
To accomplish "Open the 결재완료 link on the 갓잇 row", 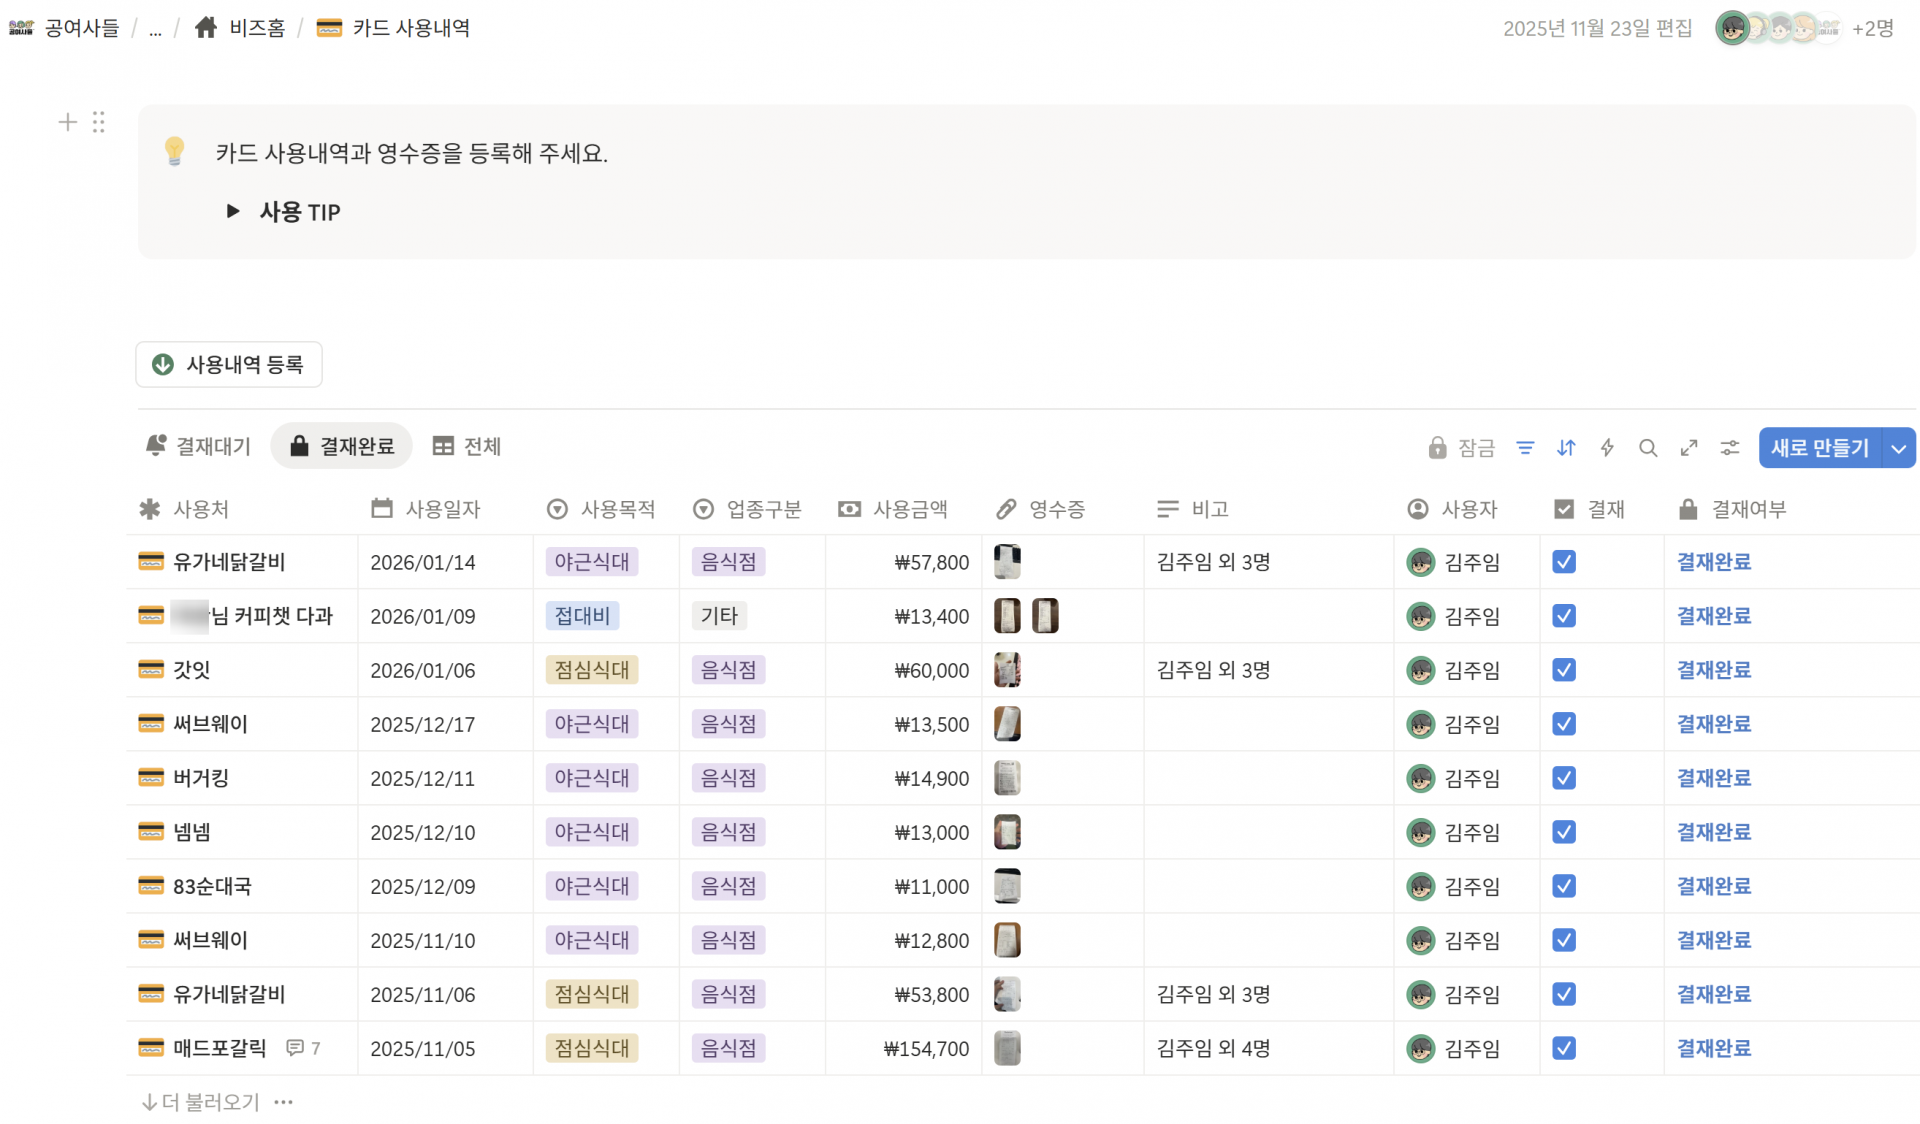I will point(1714,669).
